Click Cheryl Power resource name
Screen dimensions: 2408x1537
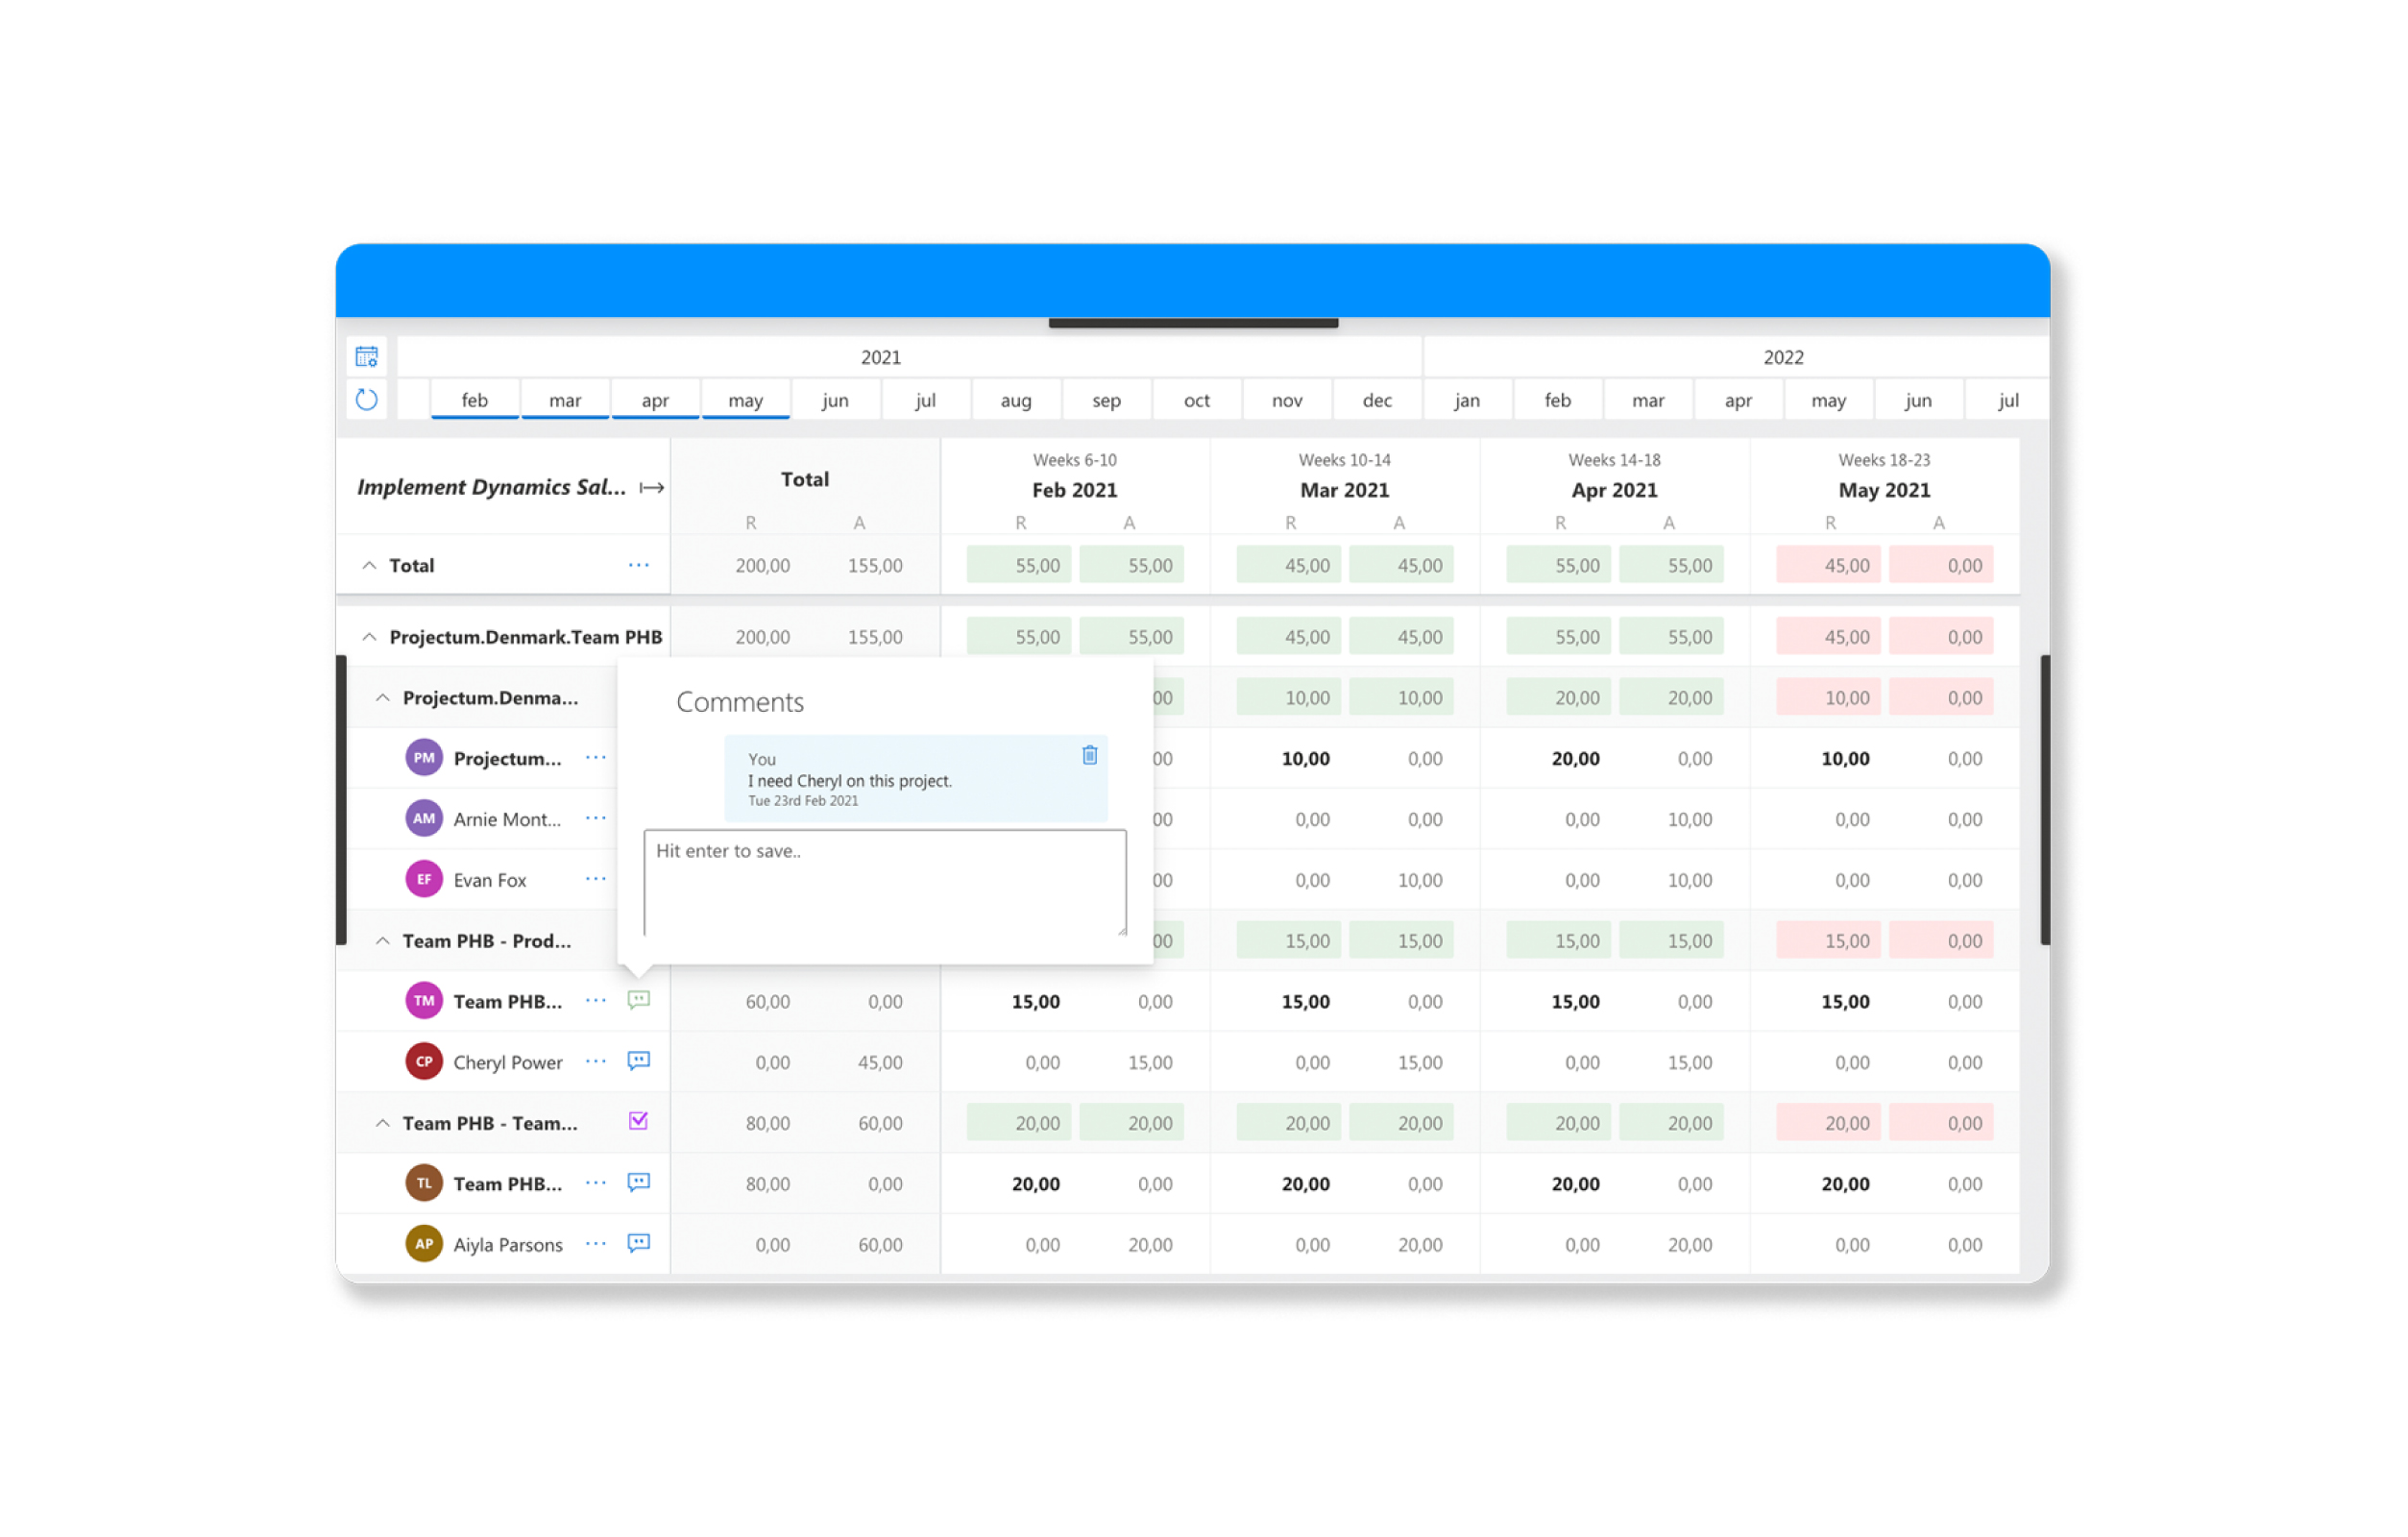click(507, 1062)
